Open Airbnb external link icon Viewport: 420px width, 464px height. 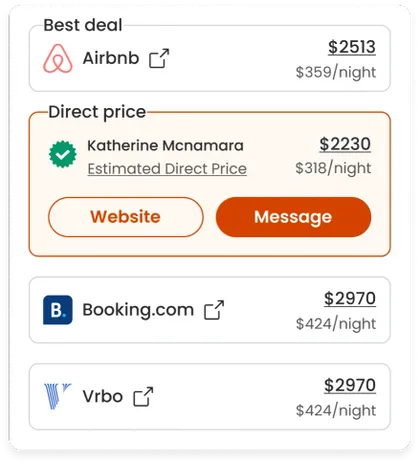[159, 58]
